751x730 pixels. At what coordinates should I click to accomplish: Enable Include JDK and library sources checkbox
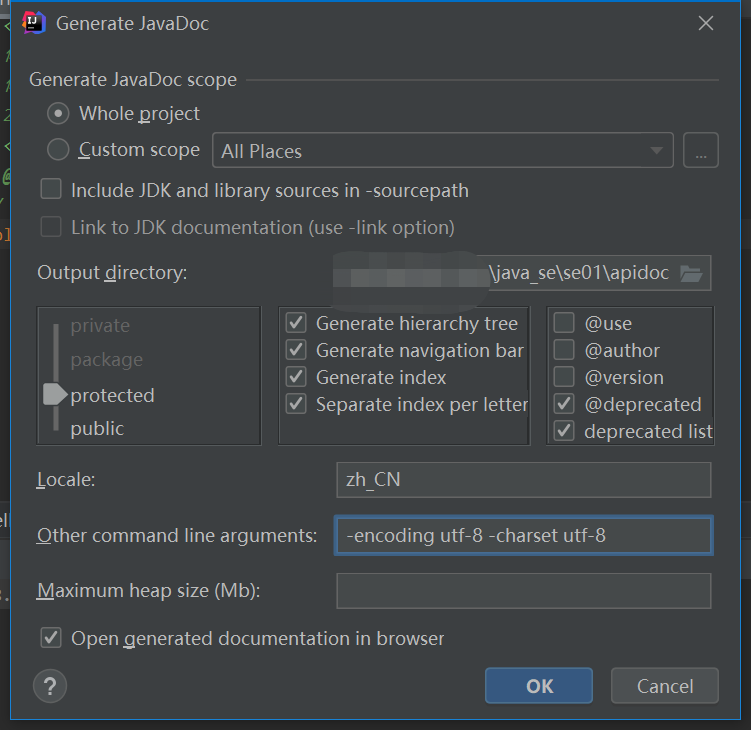(x=51, y=189)
